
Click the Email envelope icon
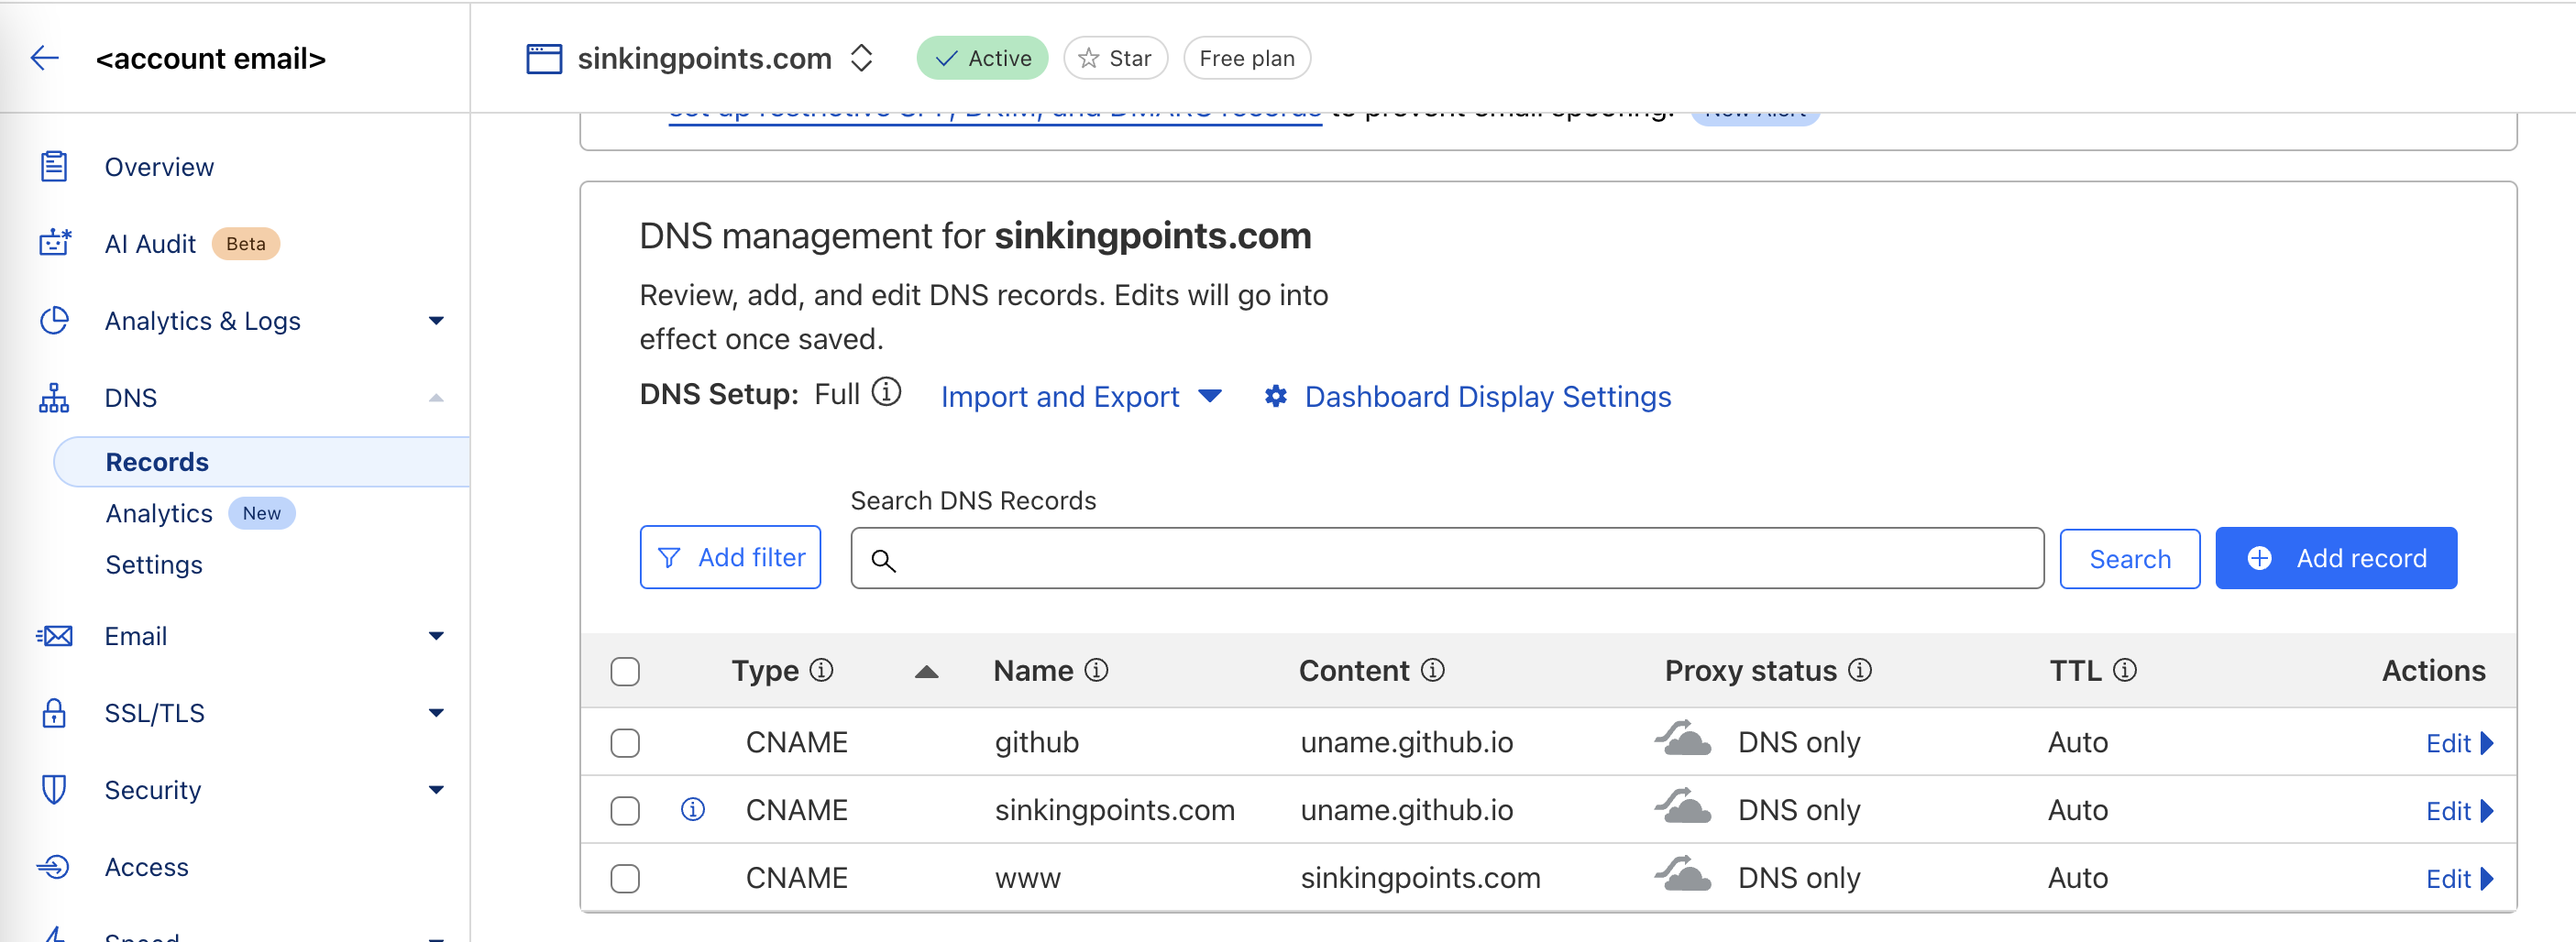pos(54,636)
